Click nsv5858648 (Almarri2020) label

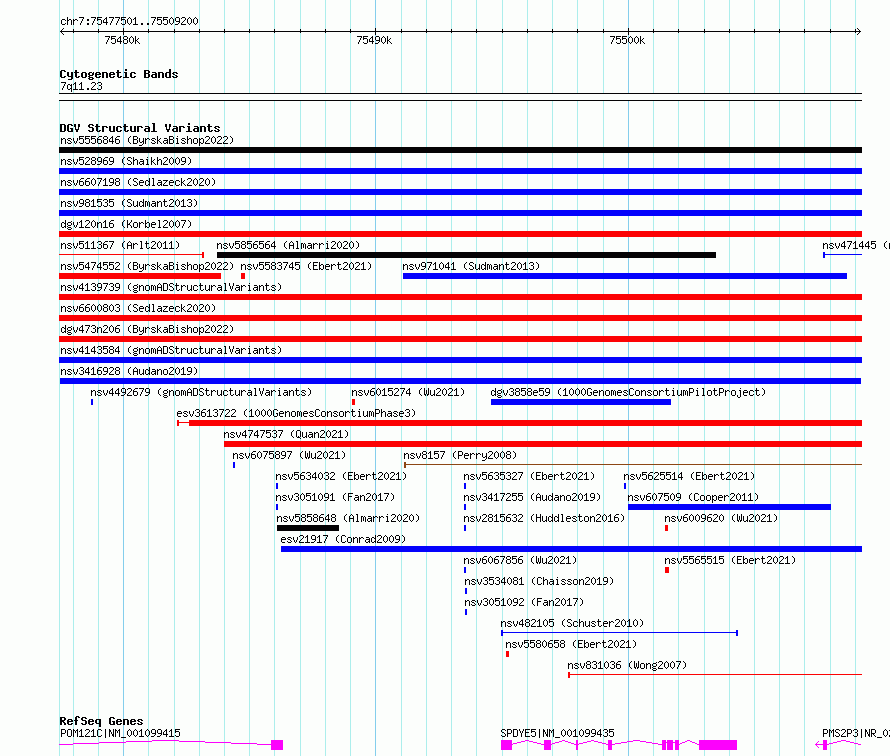click(x=348, y=518)
